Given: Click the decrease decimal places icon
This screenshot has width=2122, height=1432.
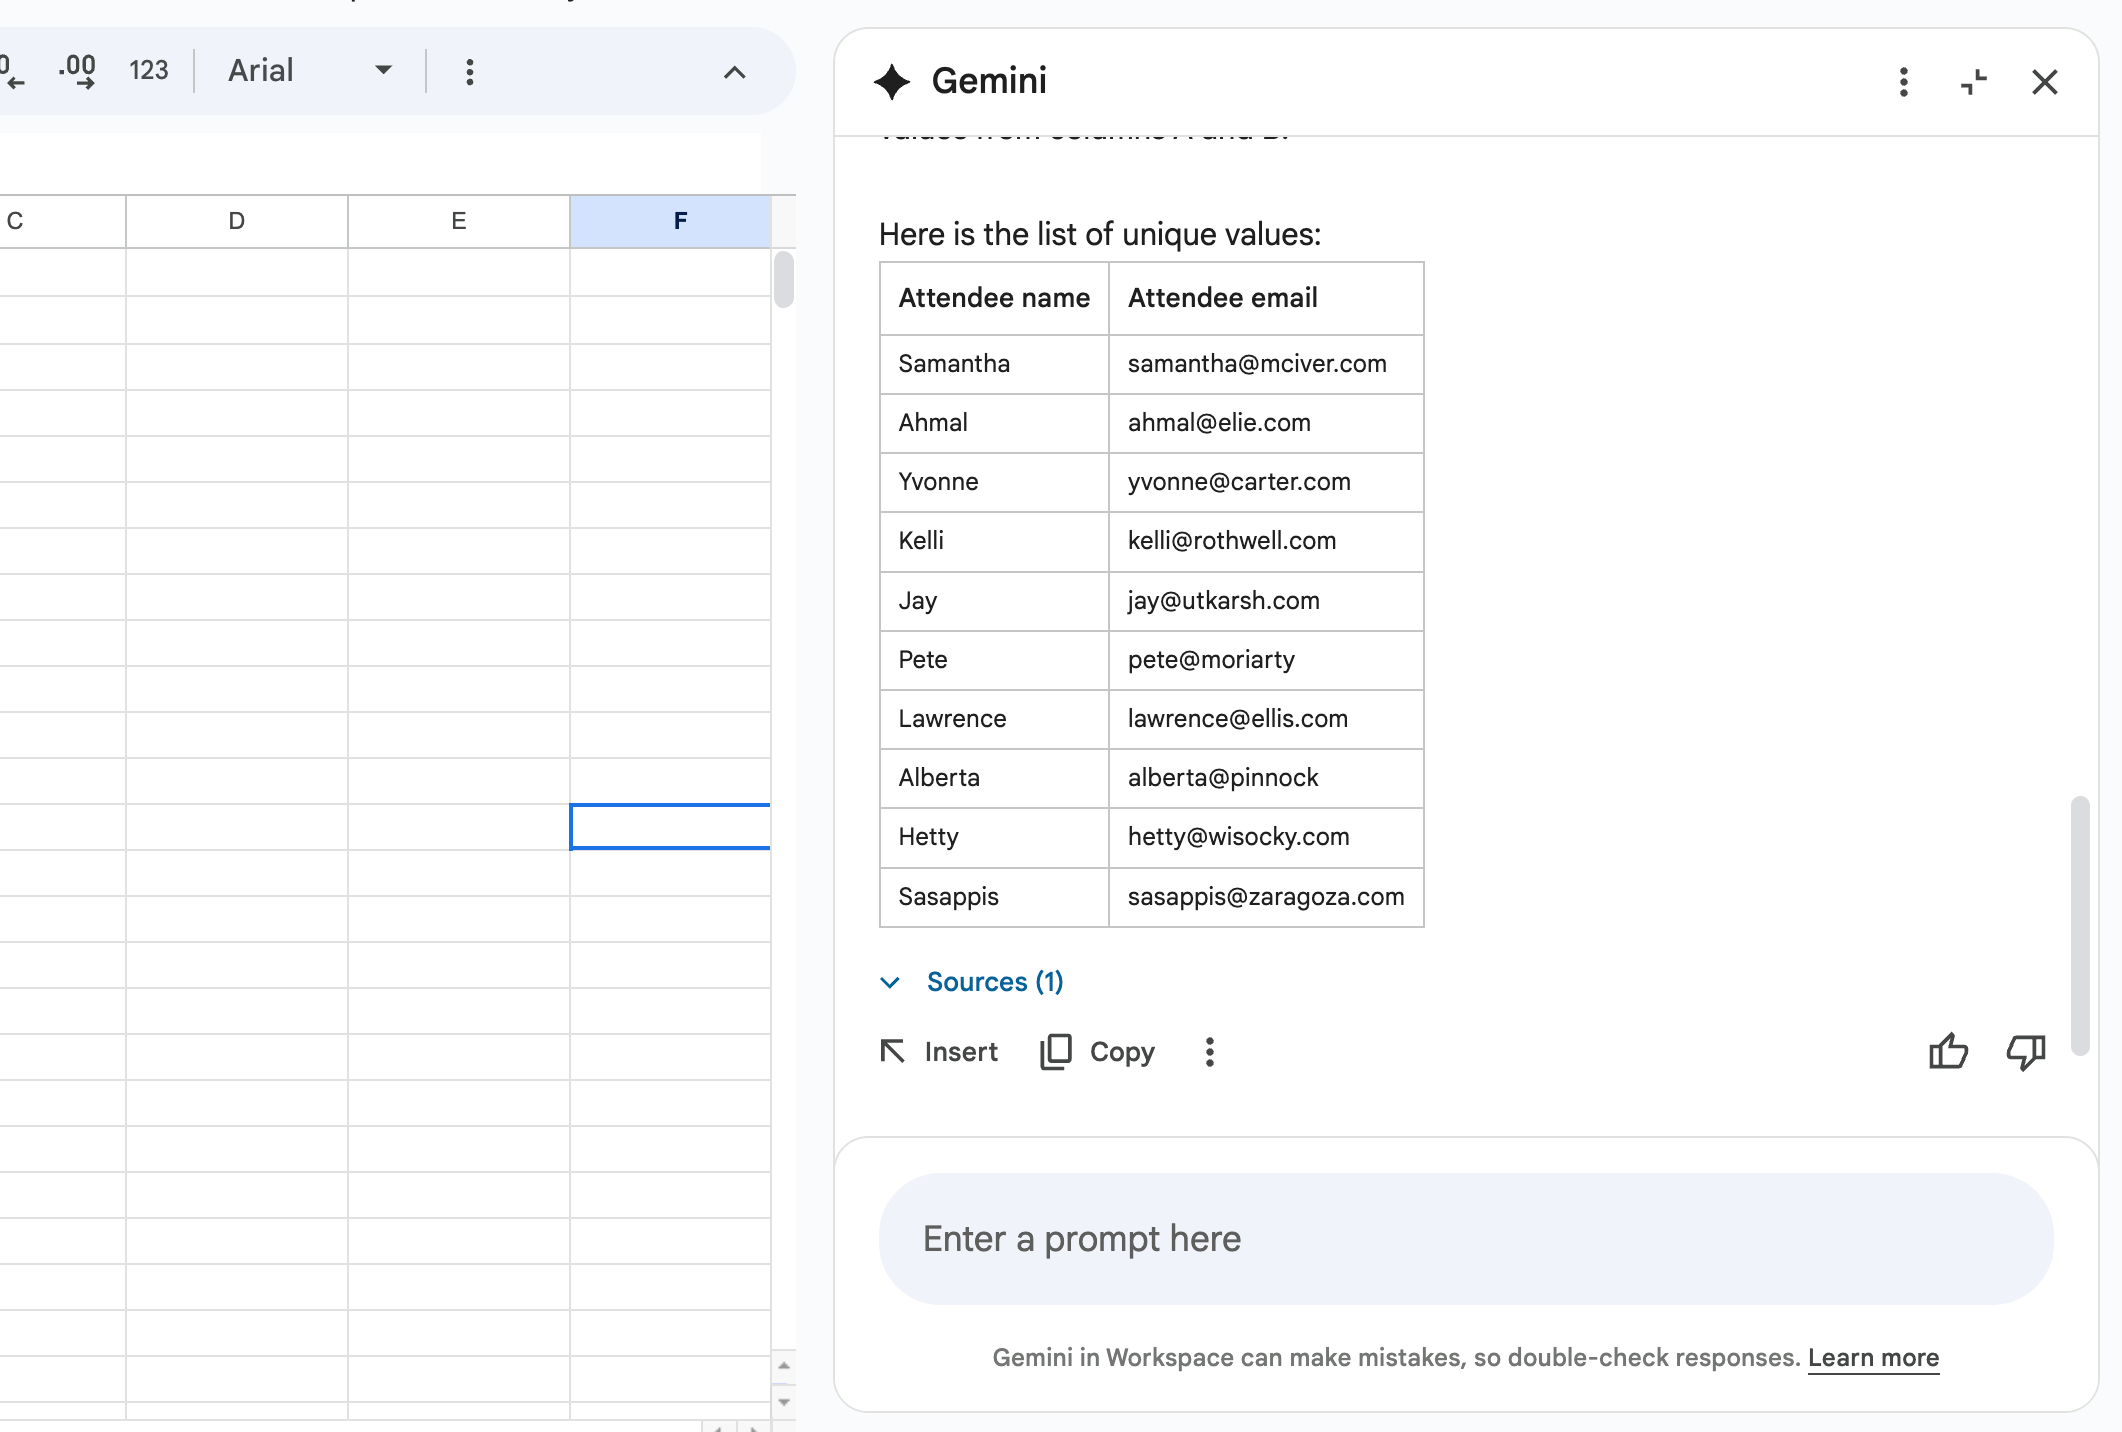Looking at the screenshot, I should tap(12, 72).
